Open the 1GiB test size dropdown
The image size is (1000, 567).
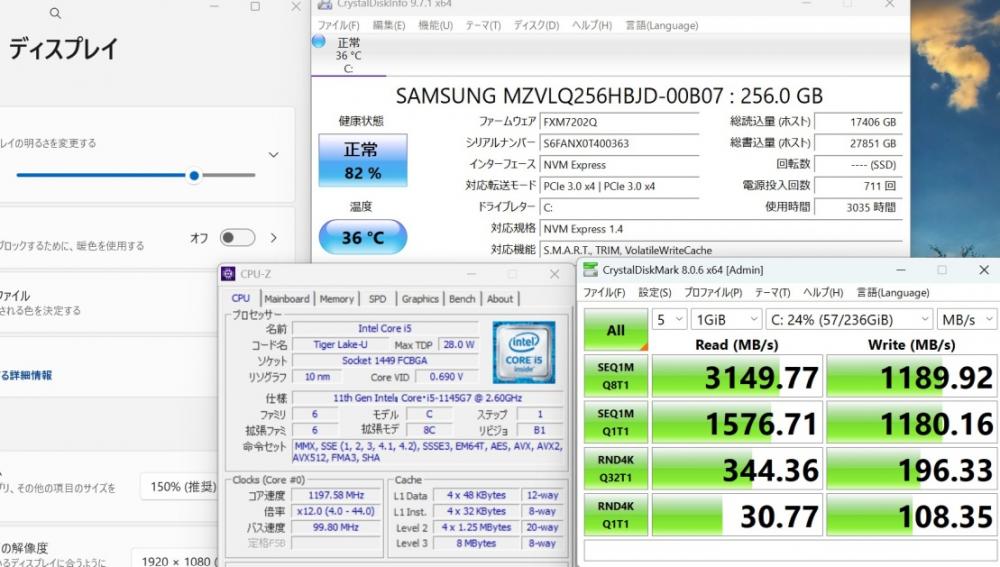(726, 320)
